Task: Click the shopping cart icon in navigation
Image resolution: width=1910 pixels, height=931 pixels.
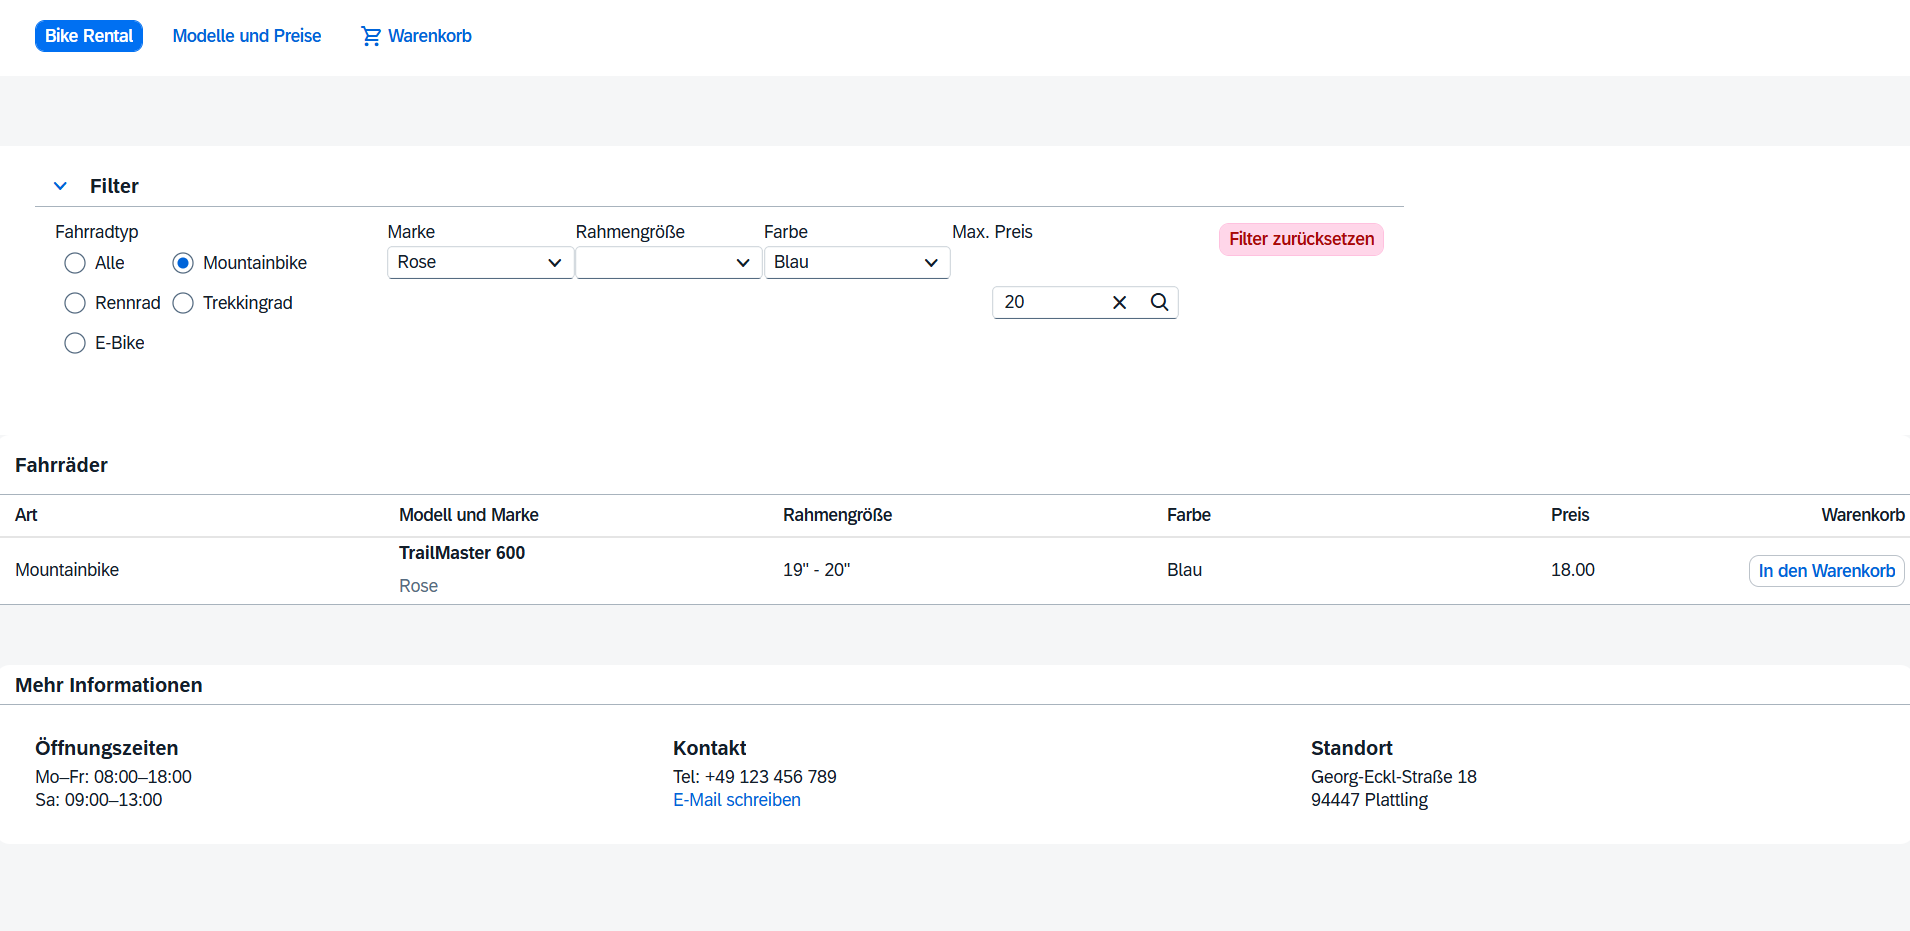Action: tap(371, 36)
